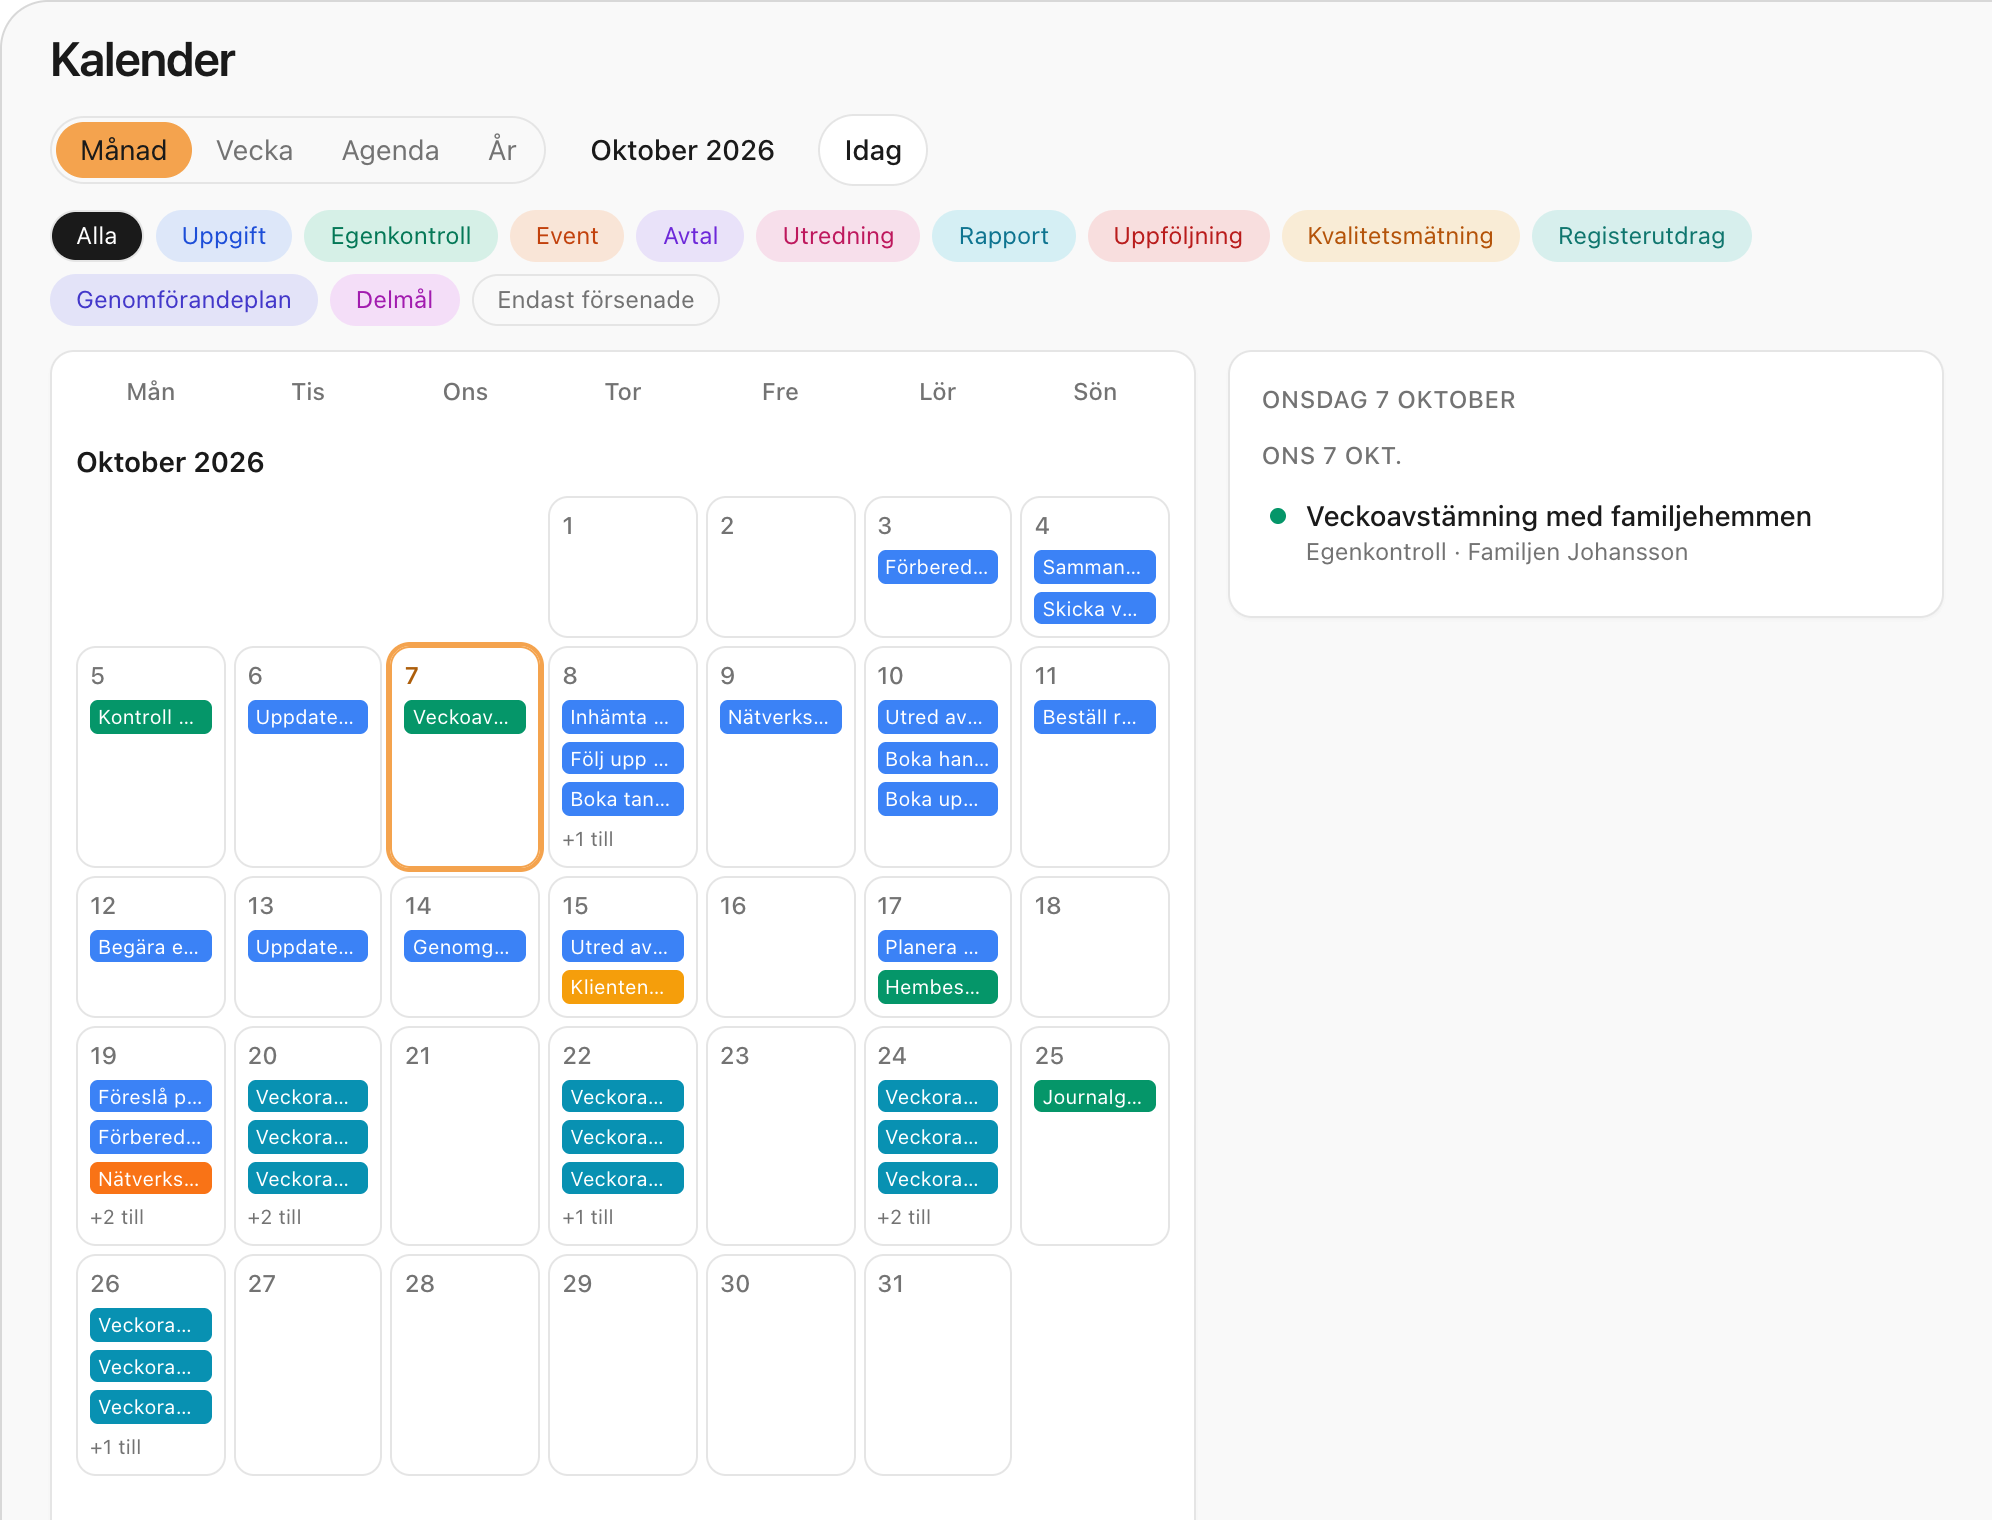1992x1520 pixels.
Task: Toggle the Kvalitetsmätning filter chip
Action: pyautogui.click(x=1400, y=236)
